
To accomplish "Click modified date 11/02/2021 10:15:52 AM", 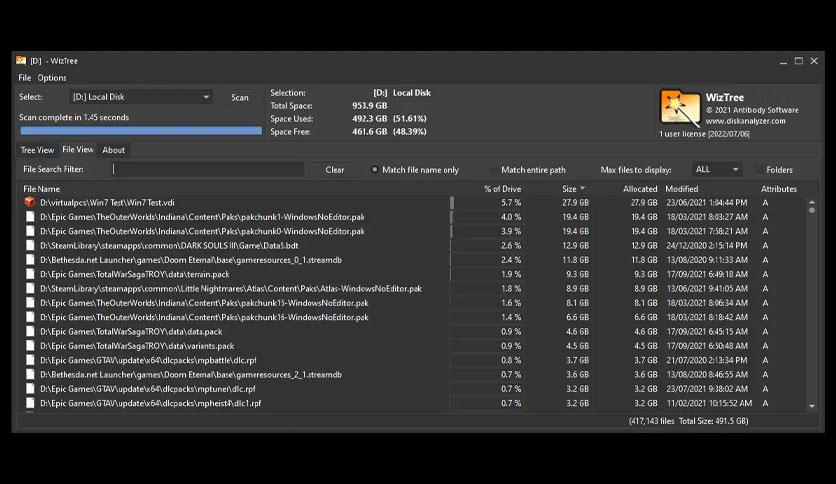I will tap(709, 404).
